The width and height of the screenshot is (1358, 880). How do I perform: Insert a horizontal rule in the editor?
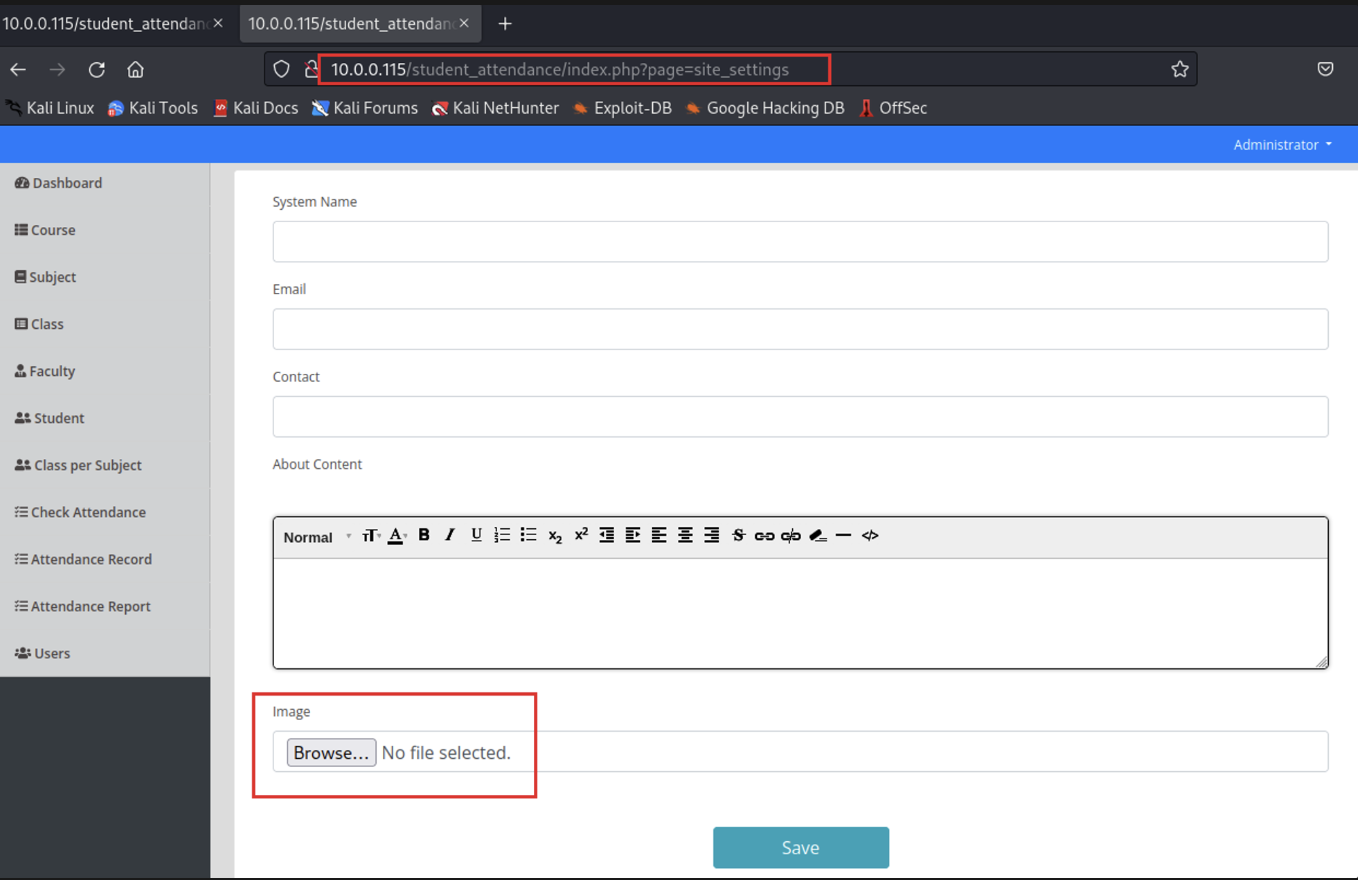click(843, 536)
